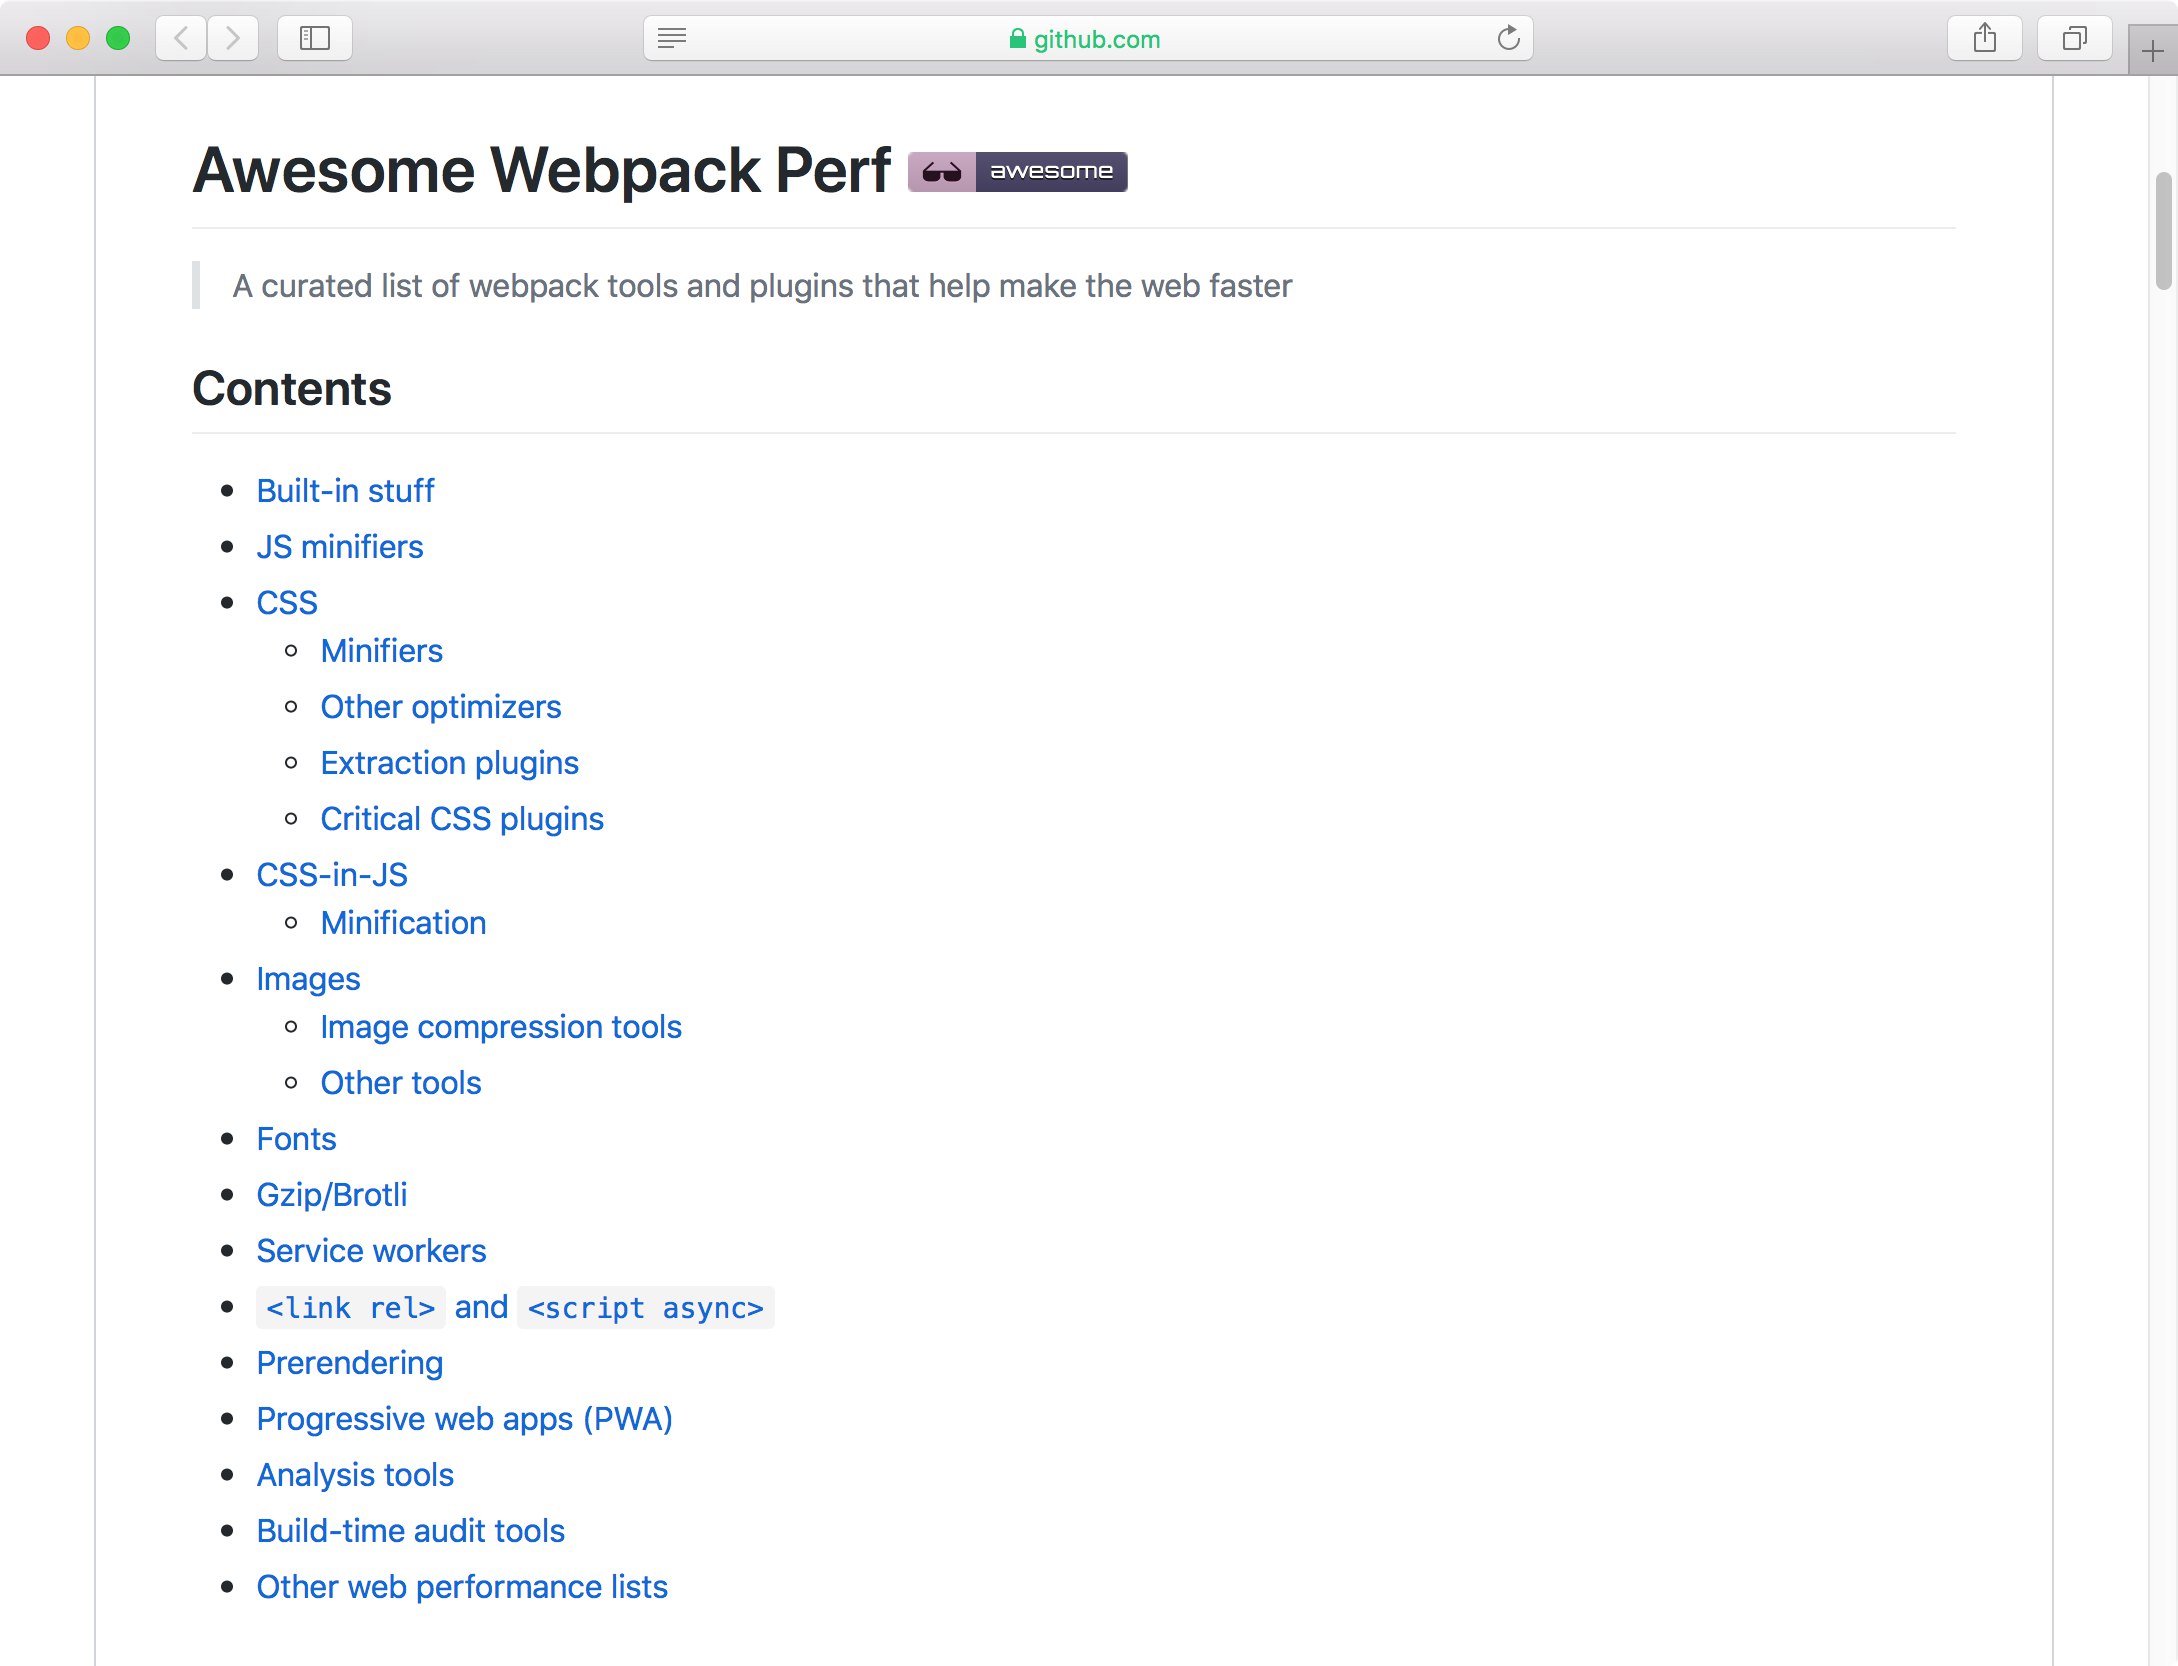Open Service workers link

tap(371, 1250)
